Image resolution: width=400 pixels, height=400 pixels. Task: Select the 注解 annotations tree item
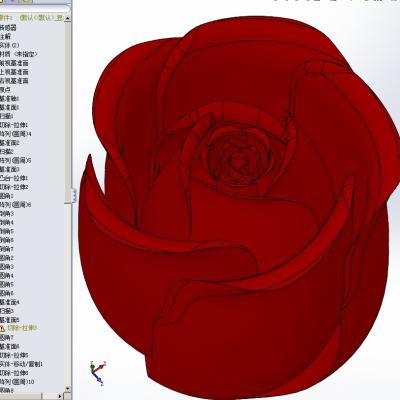(x=5, y=37)
